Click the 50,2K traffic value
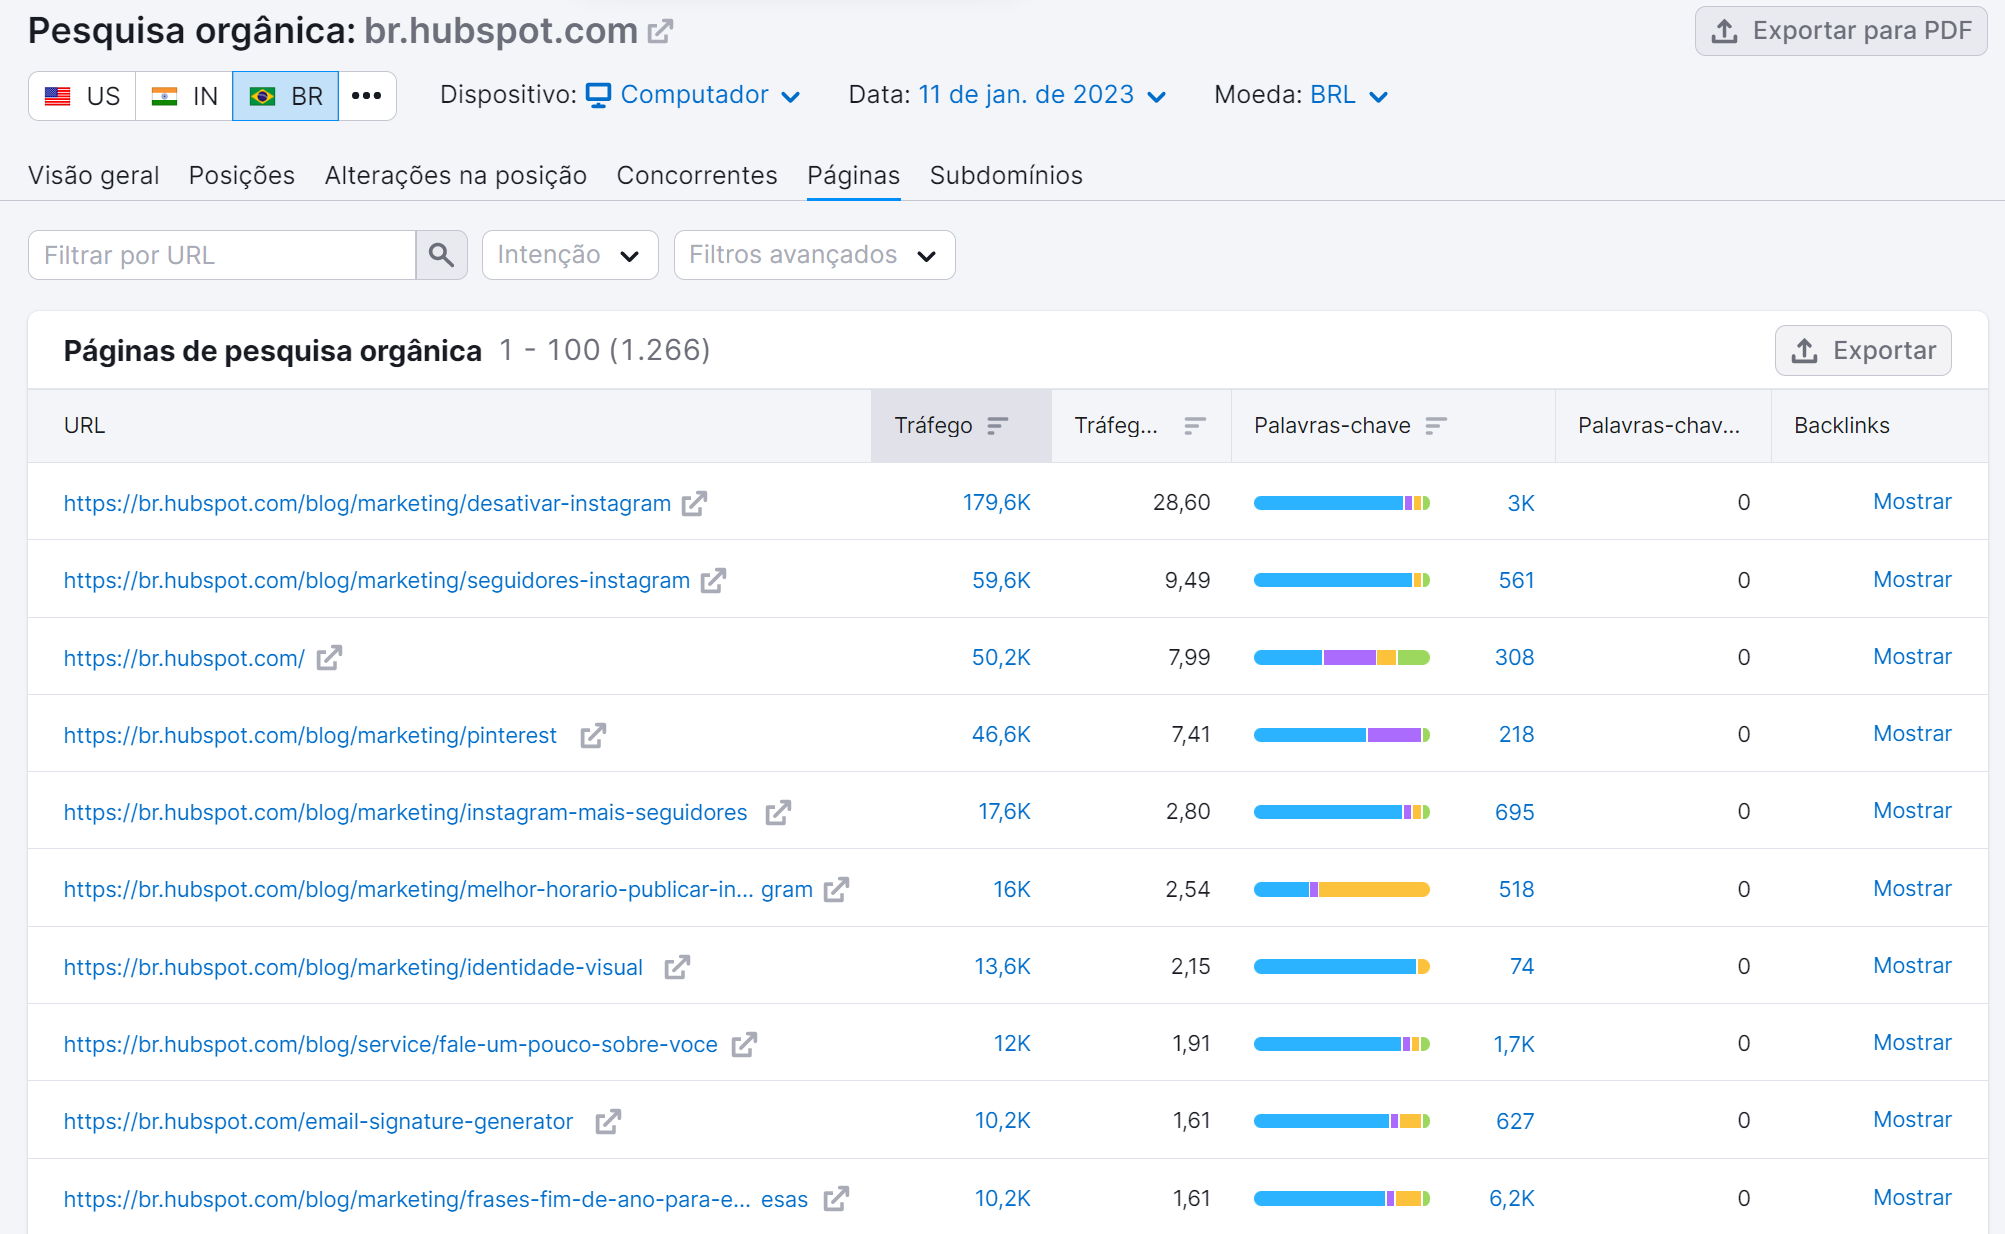Viewport: 2005px width, 1234px height. (x=1001, y=658)
